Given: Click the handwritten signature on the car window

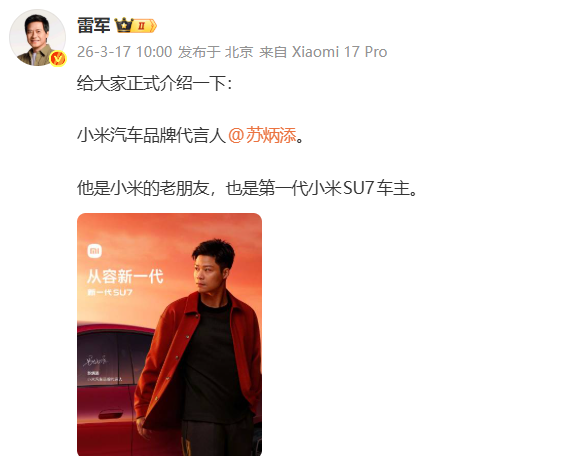Looking at the screenshot, I should [96, 360].
